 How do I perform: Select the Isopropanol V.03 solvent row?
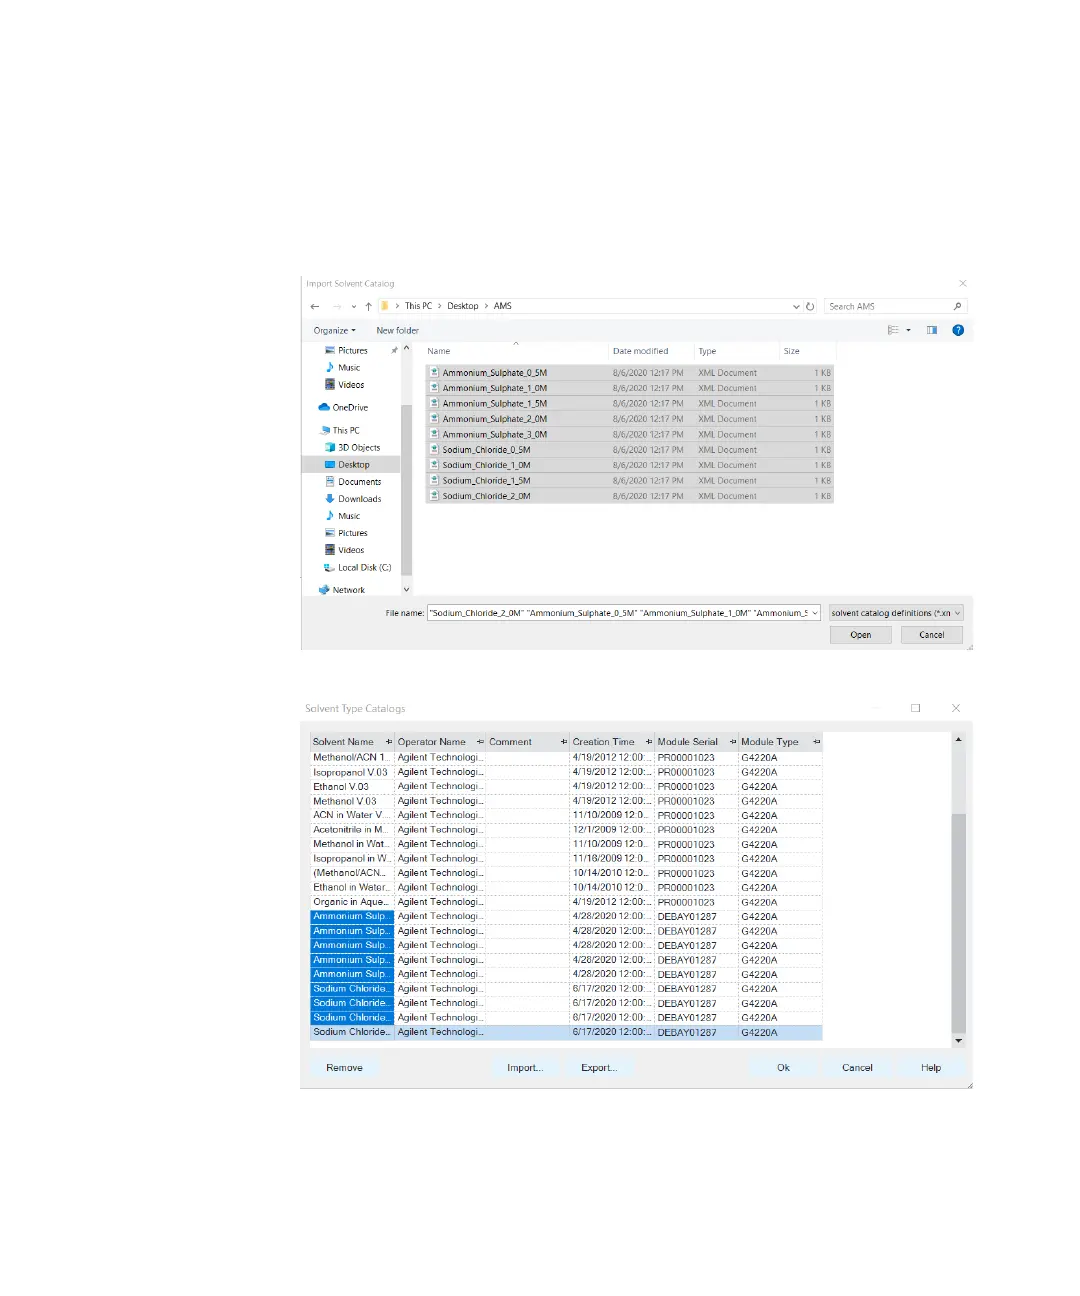coord(566,772)
